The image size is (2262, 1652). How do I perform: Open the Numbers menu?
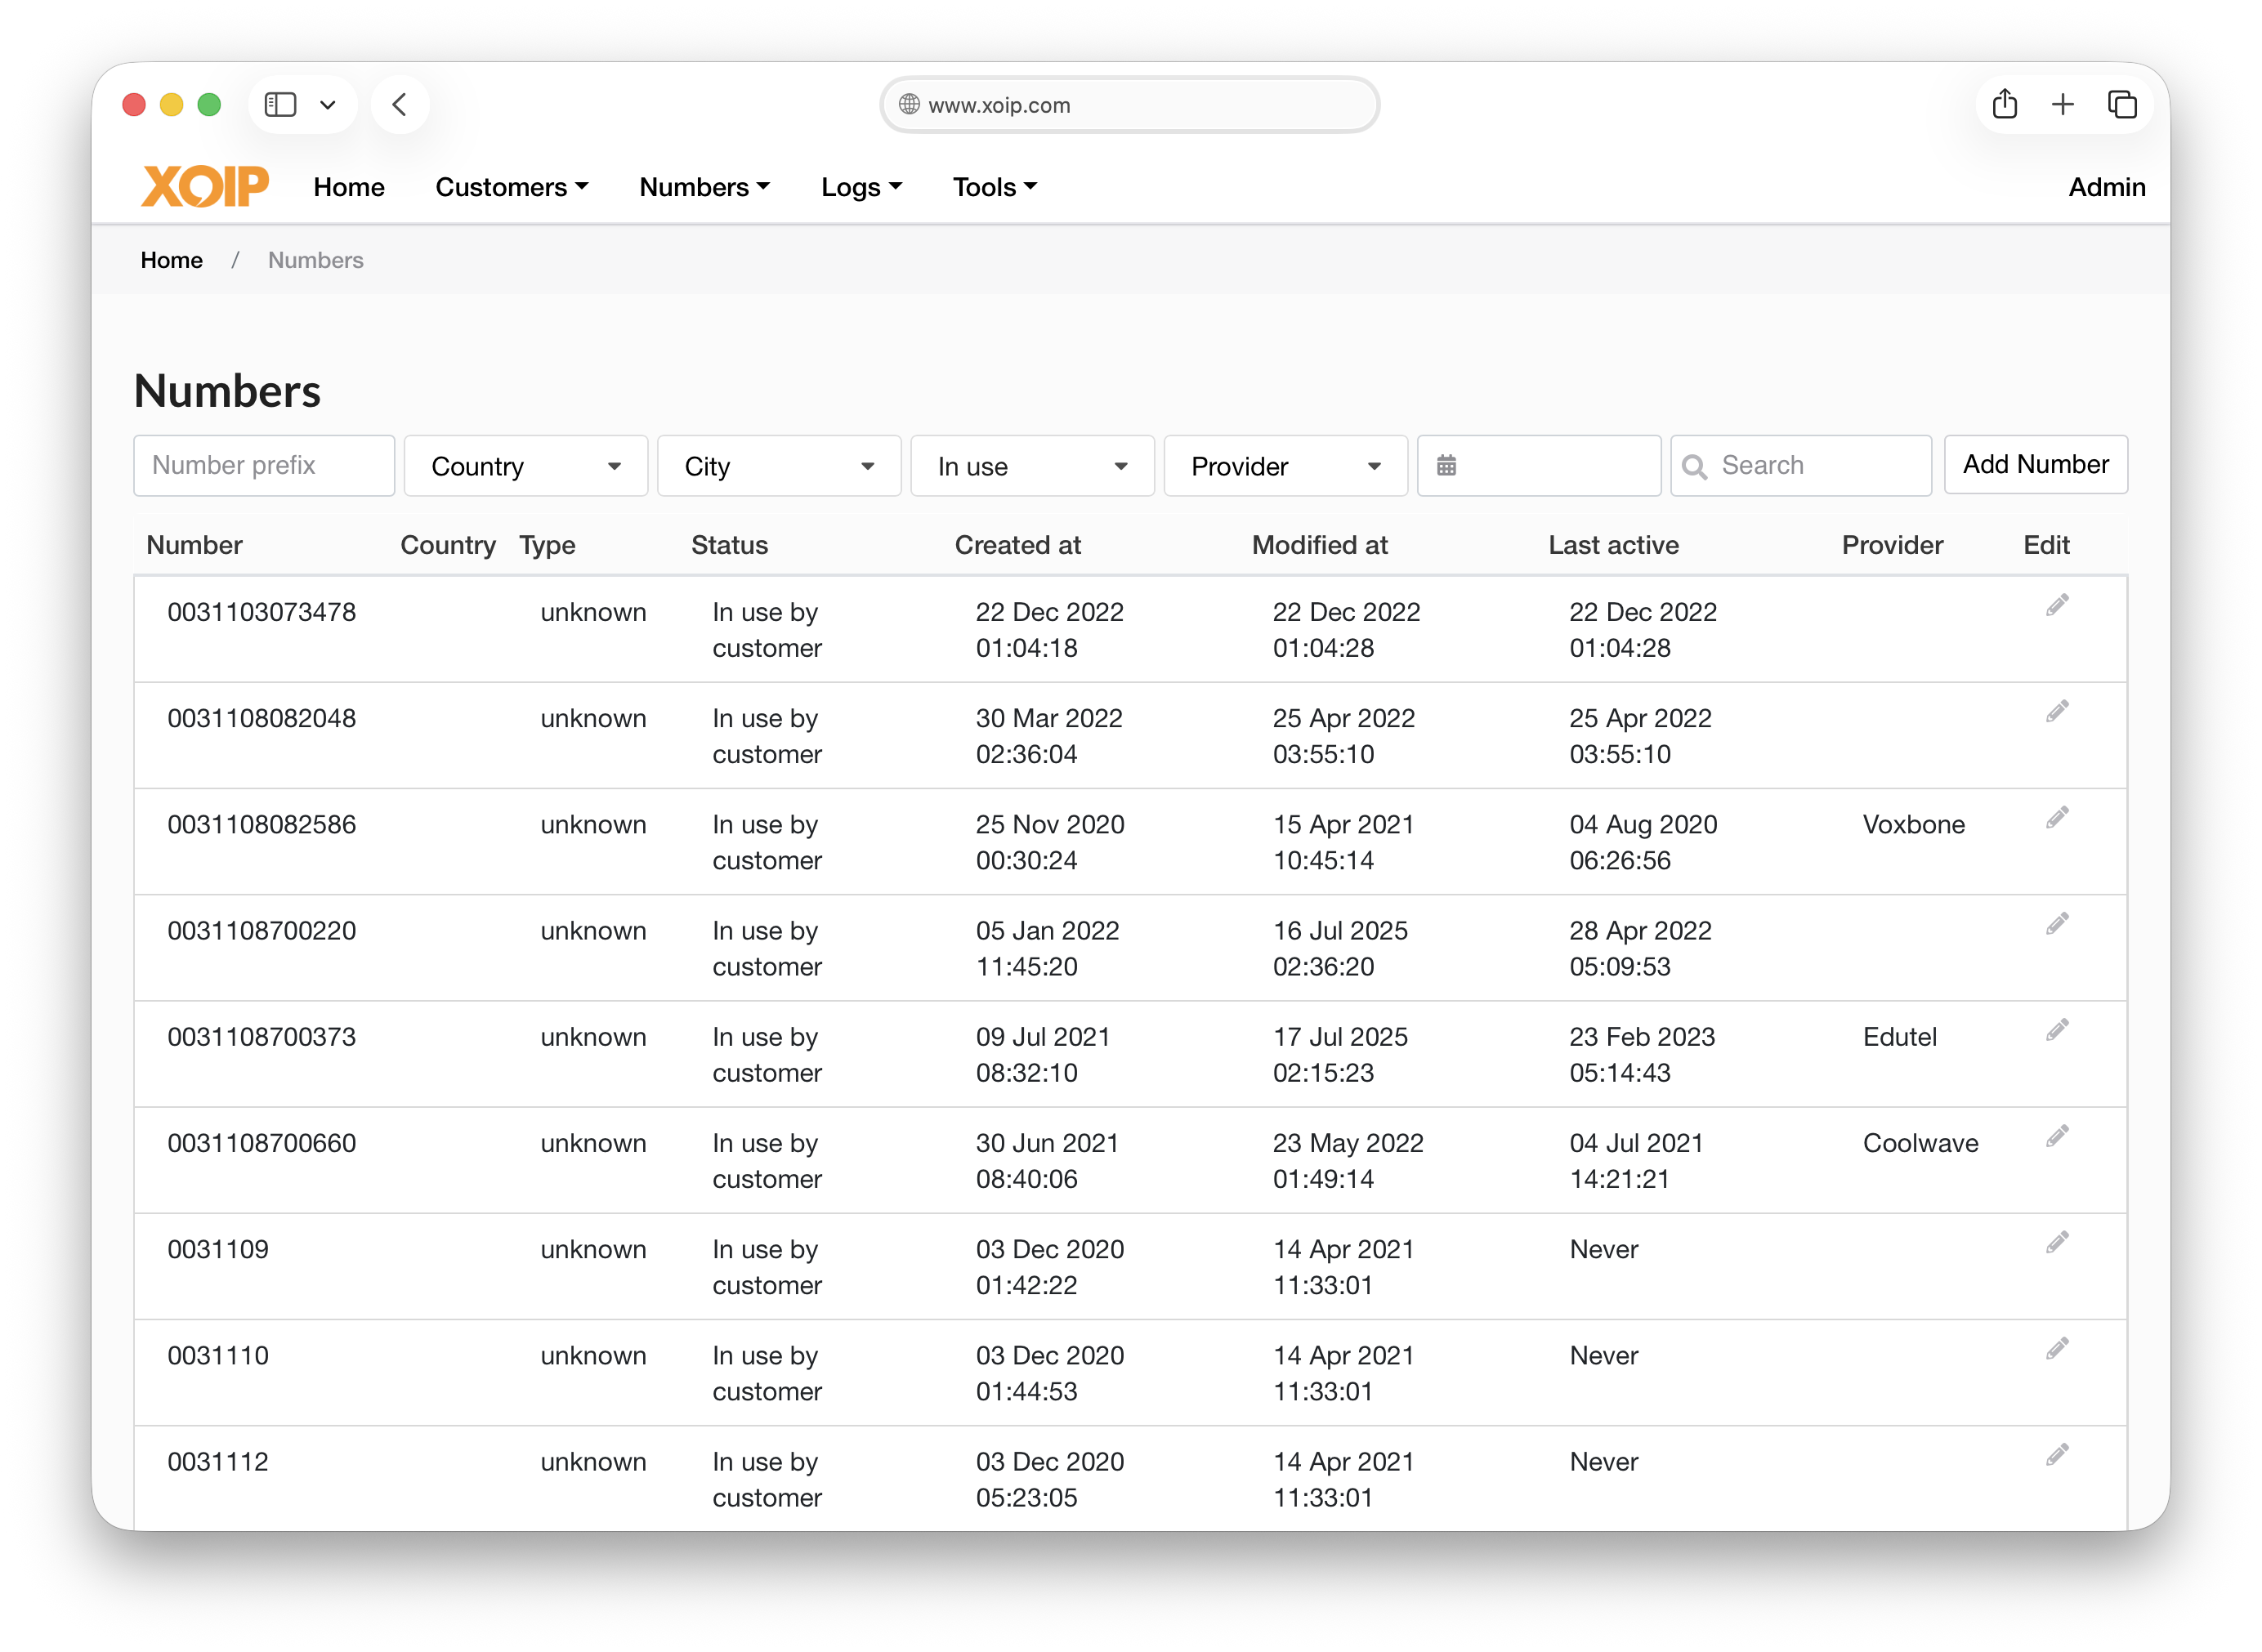tap(704, 187)
